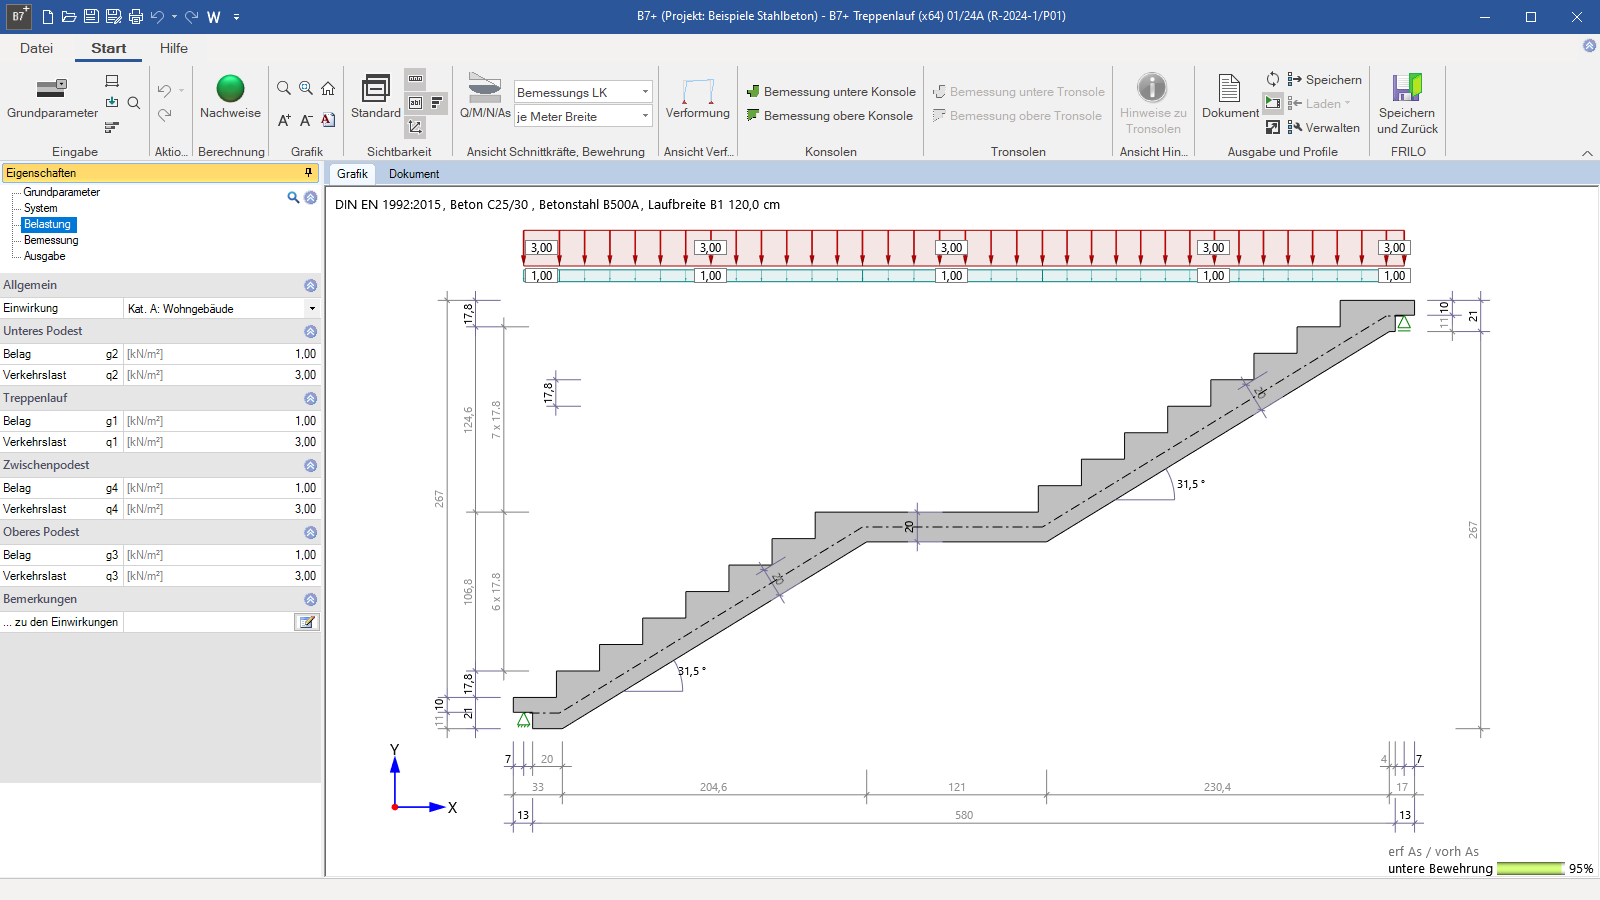Click the undo icon in quick access toolbar
The width and height of the screenshot is (1600, 900).
pos(157,17)
